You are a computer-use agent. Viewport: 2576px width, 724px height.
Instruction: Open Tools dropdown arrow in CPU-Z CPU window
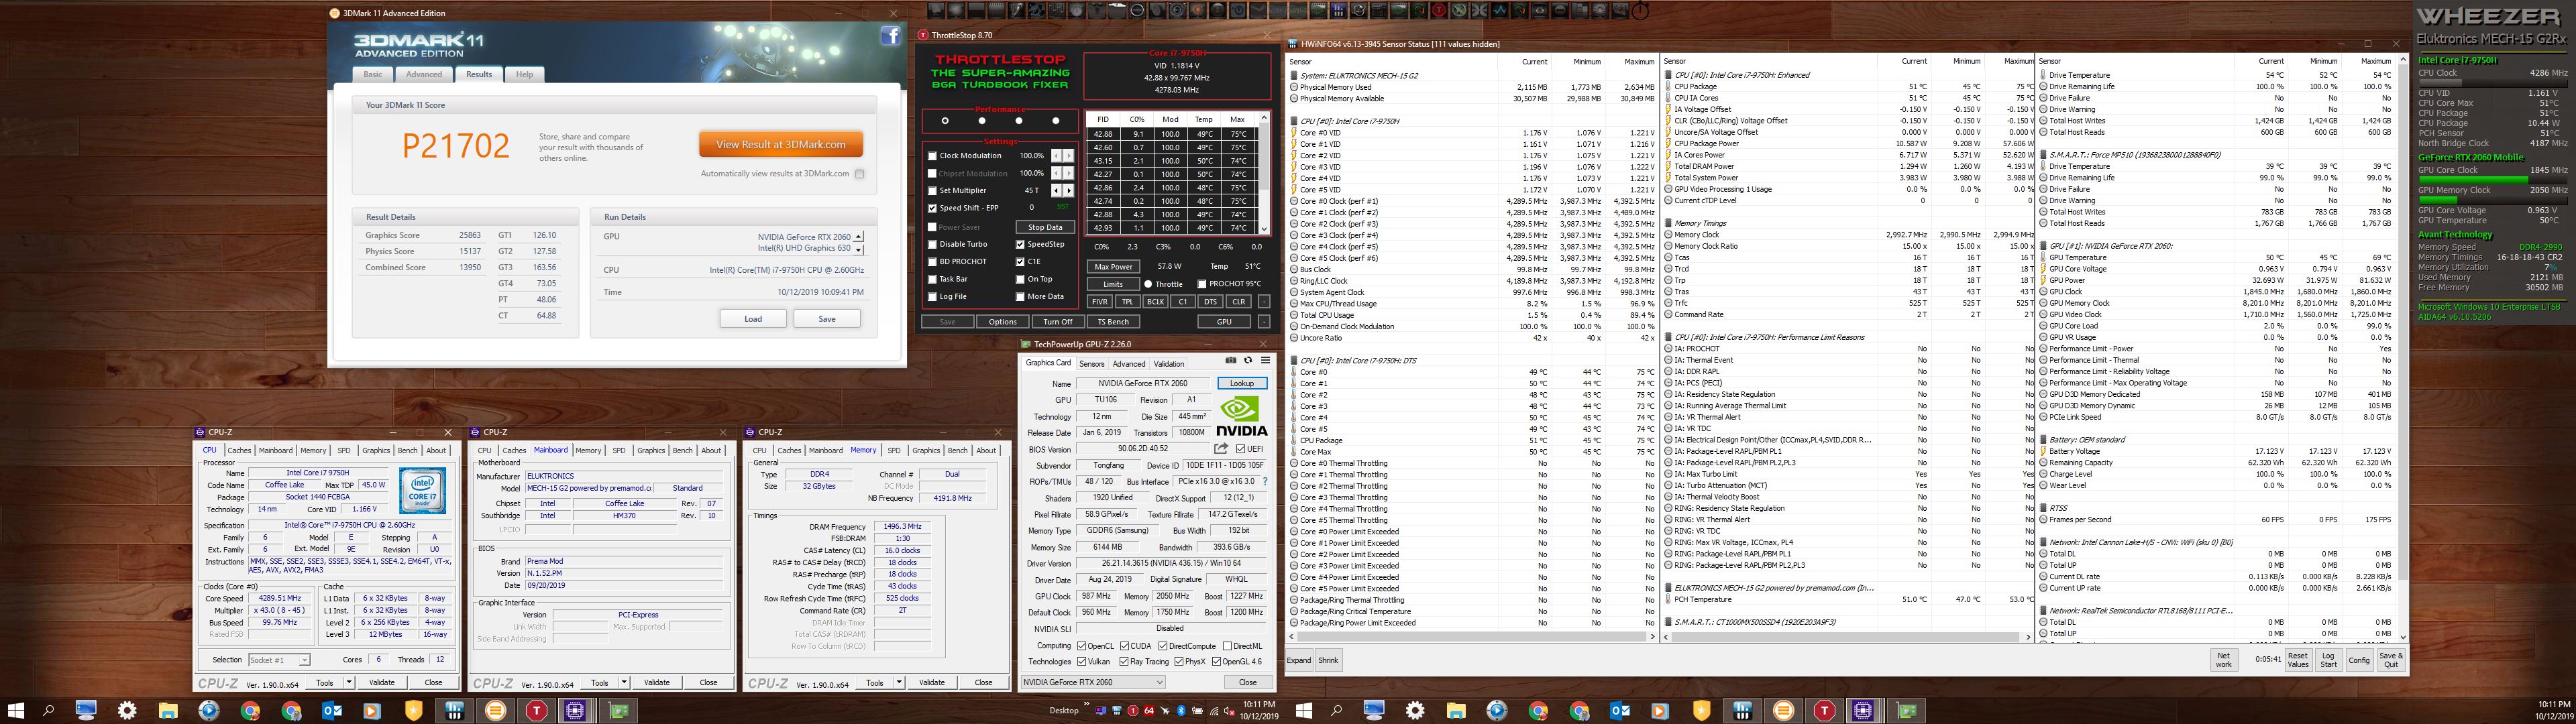348,682
